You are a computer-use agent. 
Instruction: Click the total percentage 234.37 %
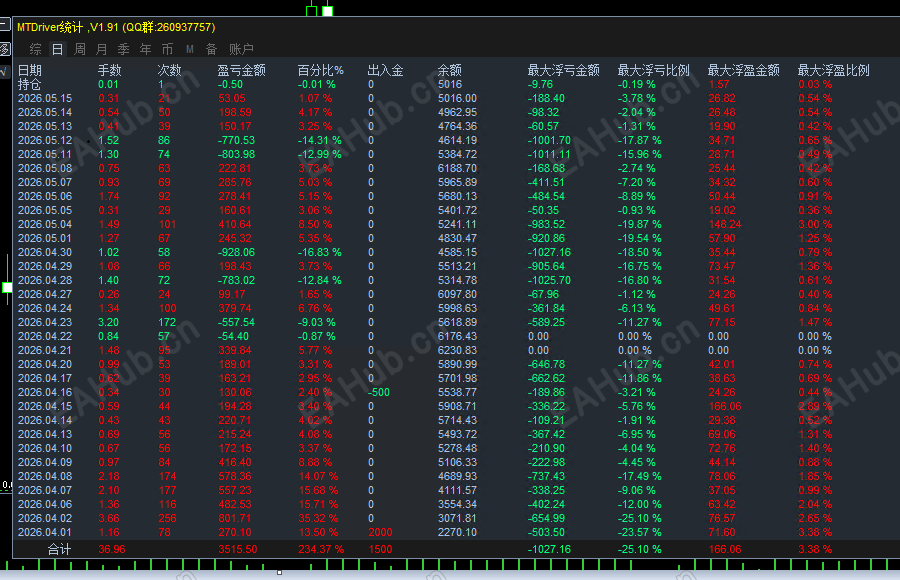tap(321, 549)
